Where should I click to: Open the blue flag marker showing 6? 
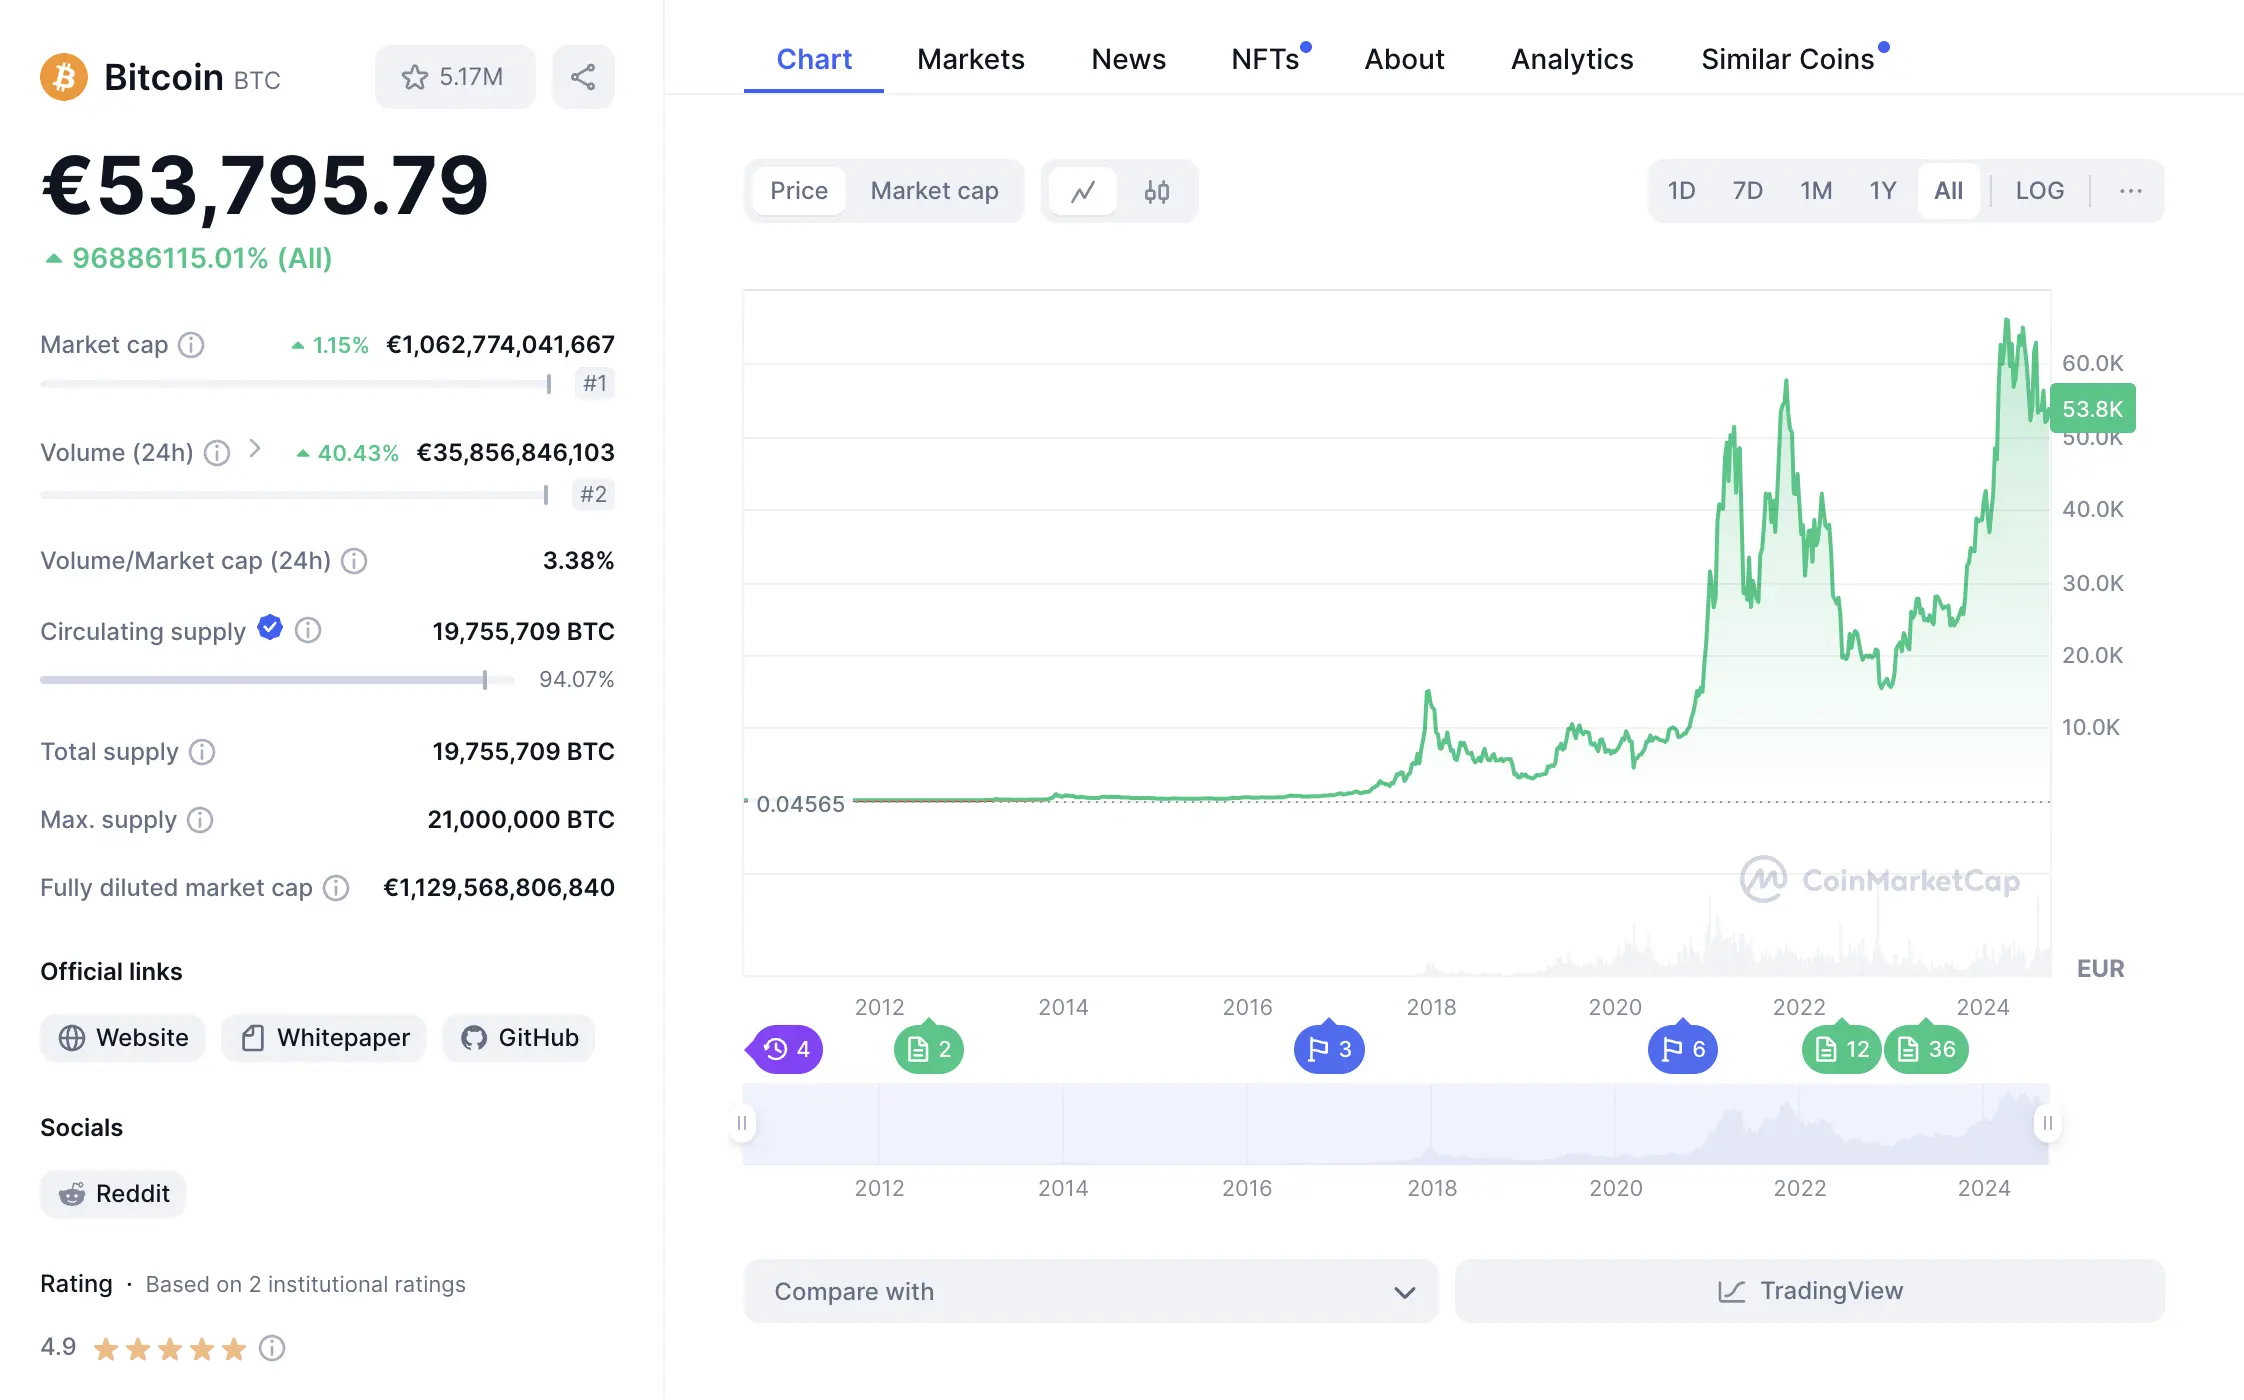pos(1683,1048)
